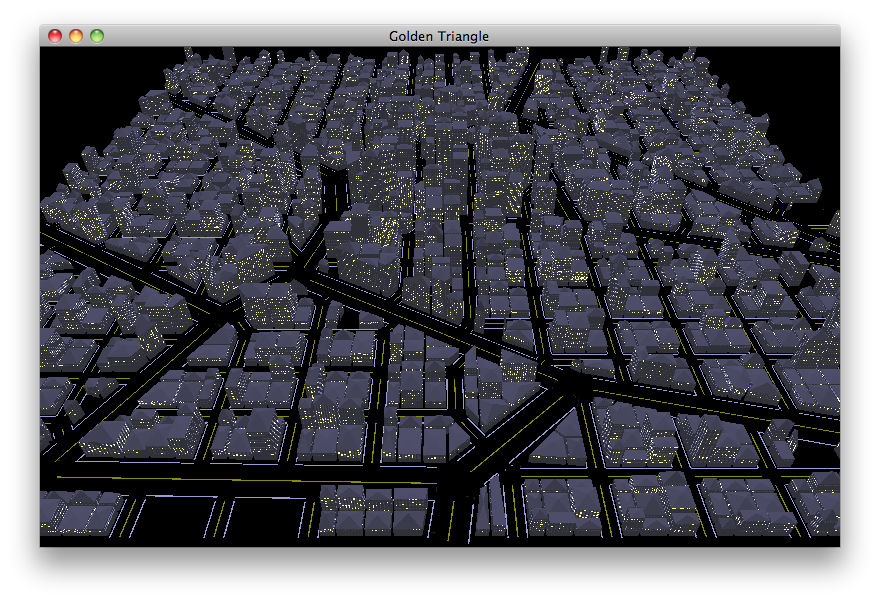This screenshot has width=880, height=602.
Task: Click empty title bar area right of title
Action: (x=680, y=36)
